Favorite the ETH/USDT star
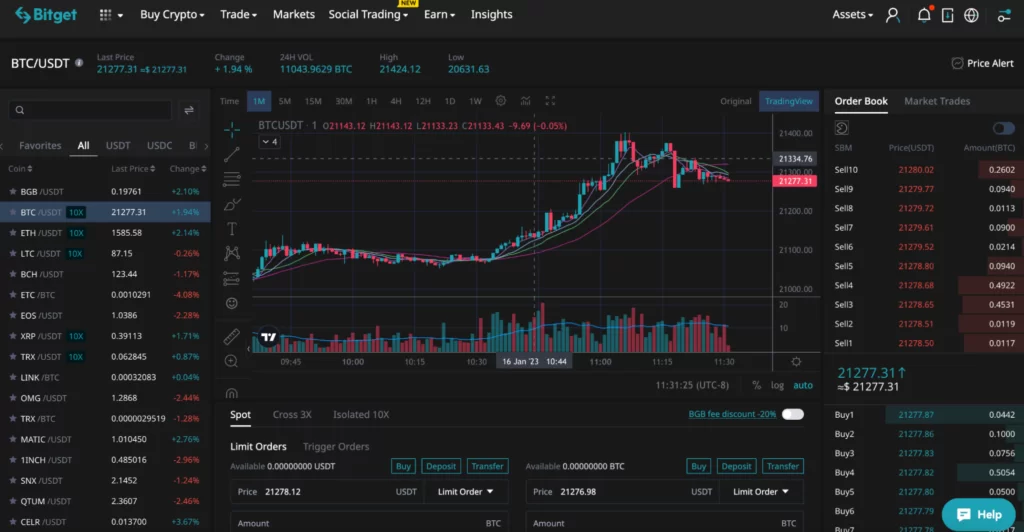The image size is (1024, 532). (x=12, y=232)
